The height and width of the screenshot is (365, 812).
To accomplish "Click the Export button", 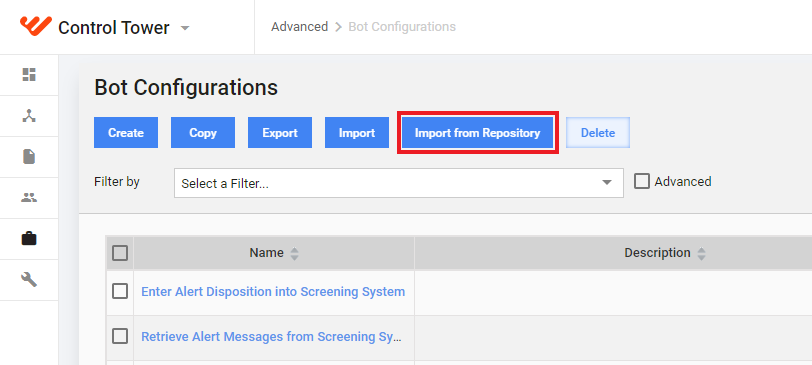I will click(280, 133).
